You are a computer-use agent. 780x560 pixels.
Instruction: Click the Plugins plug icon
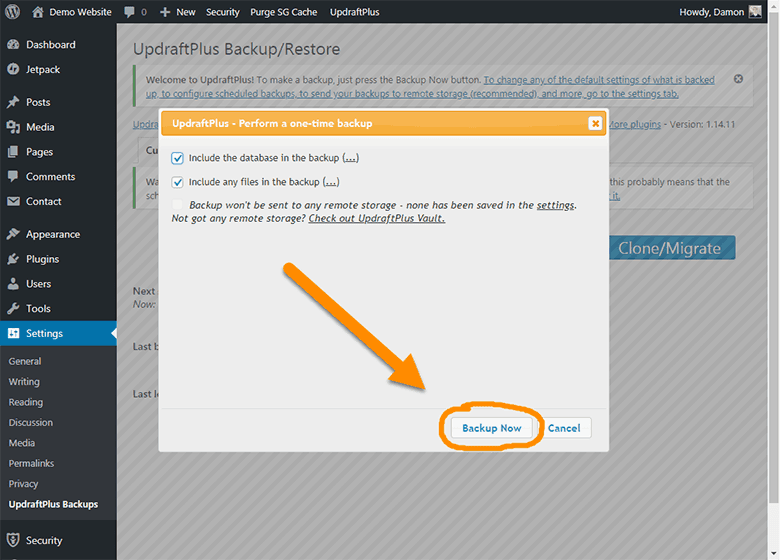[13, 259]
